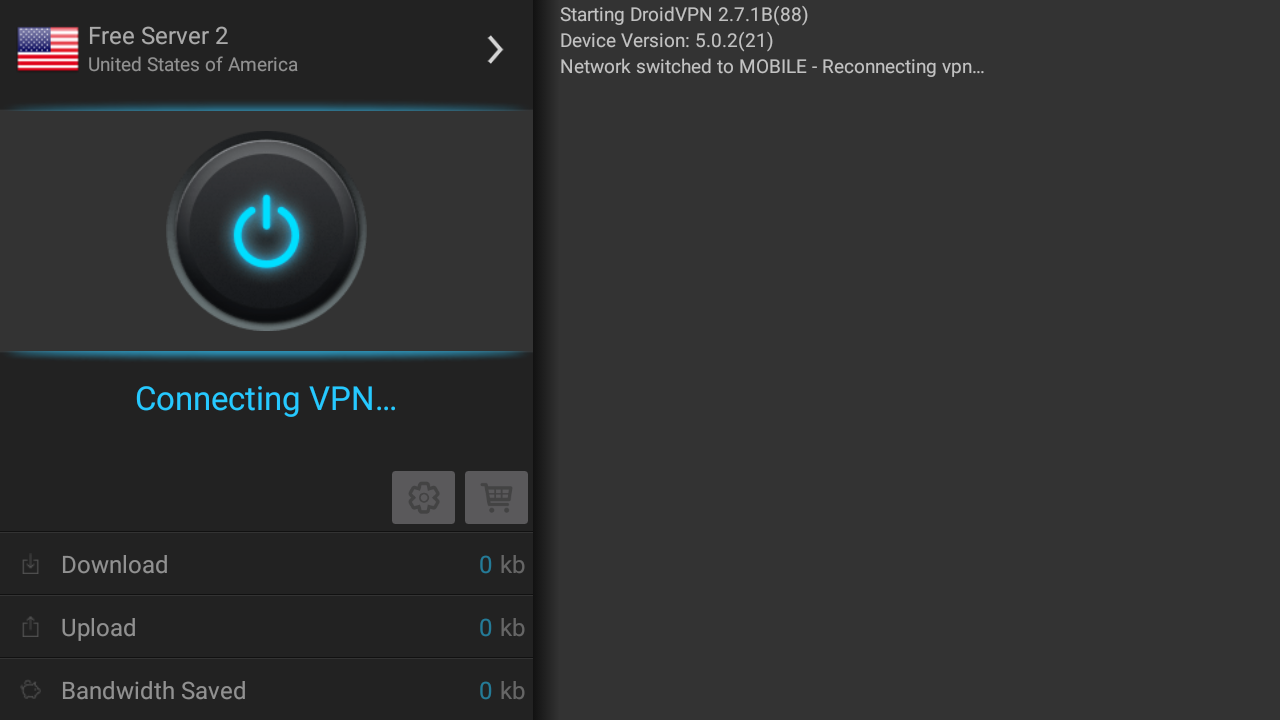Select the Download label

point(114,565)
